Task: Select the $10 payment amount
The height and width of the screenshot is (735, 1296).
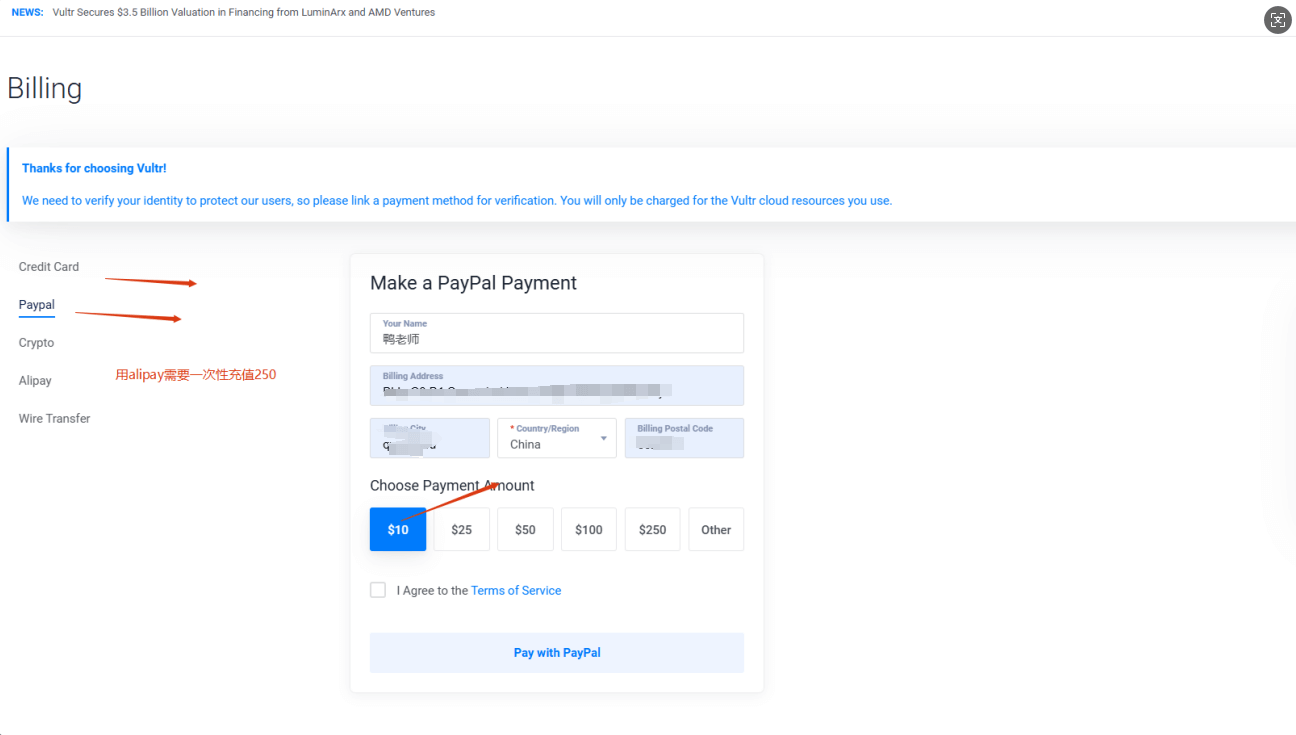Action: [x=398, y=529]
